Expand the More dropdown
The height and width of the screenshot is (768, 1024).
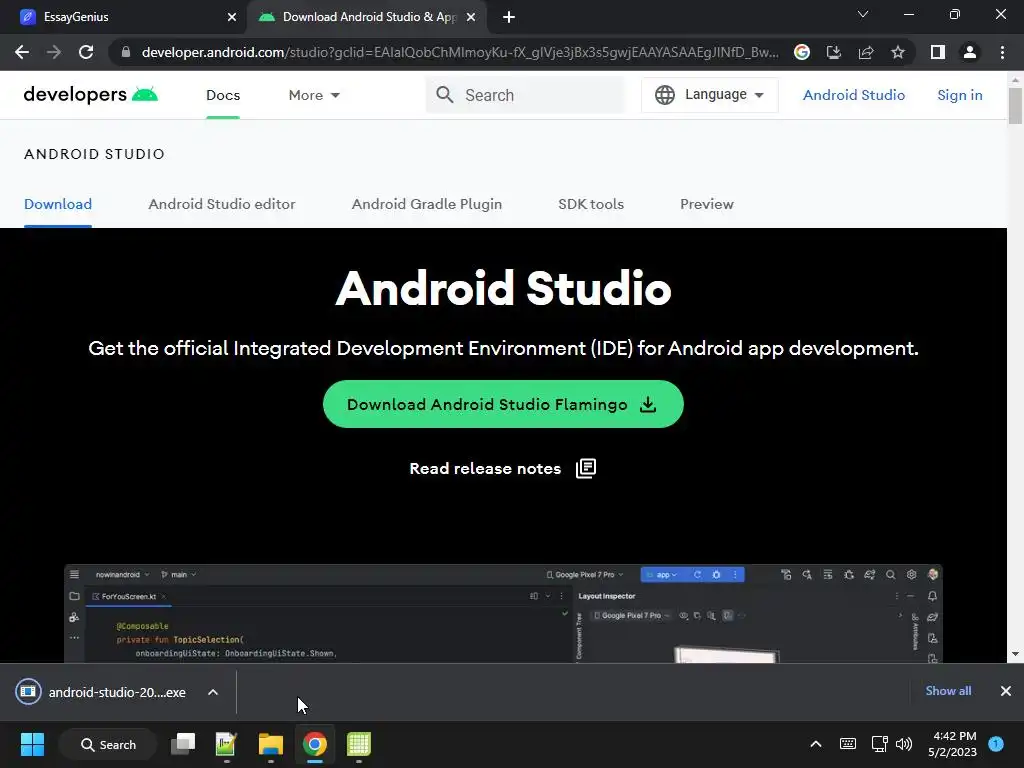pyautogui.click(x=314, y=95)
